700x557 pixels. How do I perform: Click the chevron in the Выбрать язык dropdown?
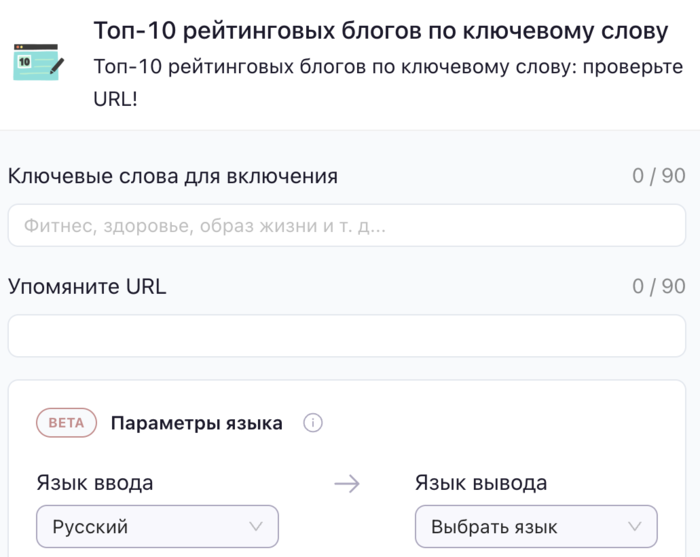[635, 527]
